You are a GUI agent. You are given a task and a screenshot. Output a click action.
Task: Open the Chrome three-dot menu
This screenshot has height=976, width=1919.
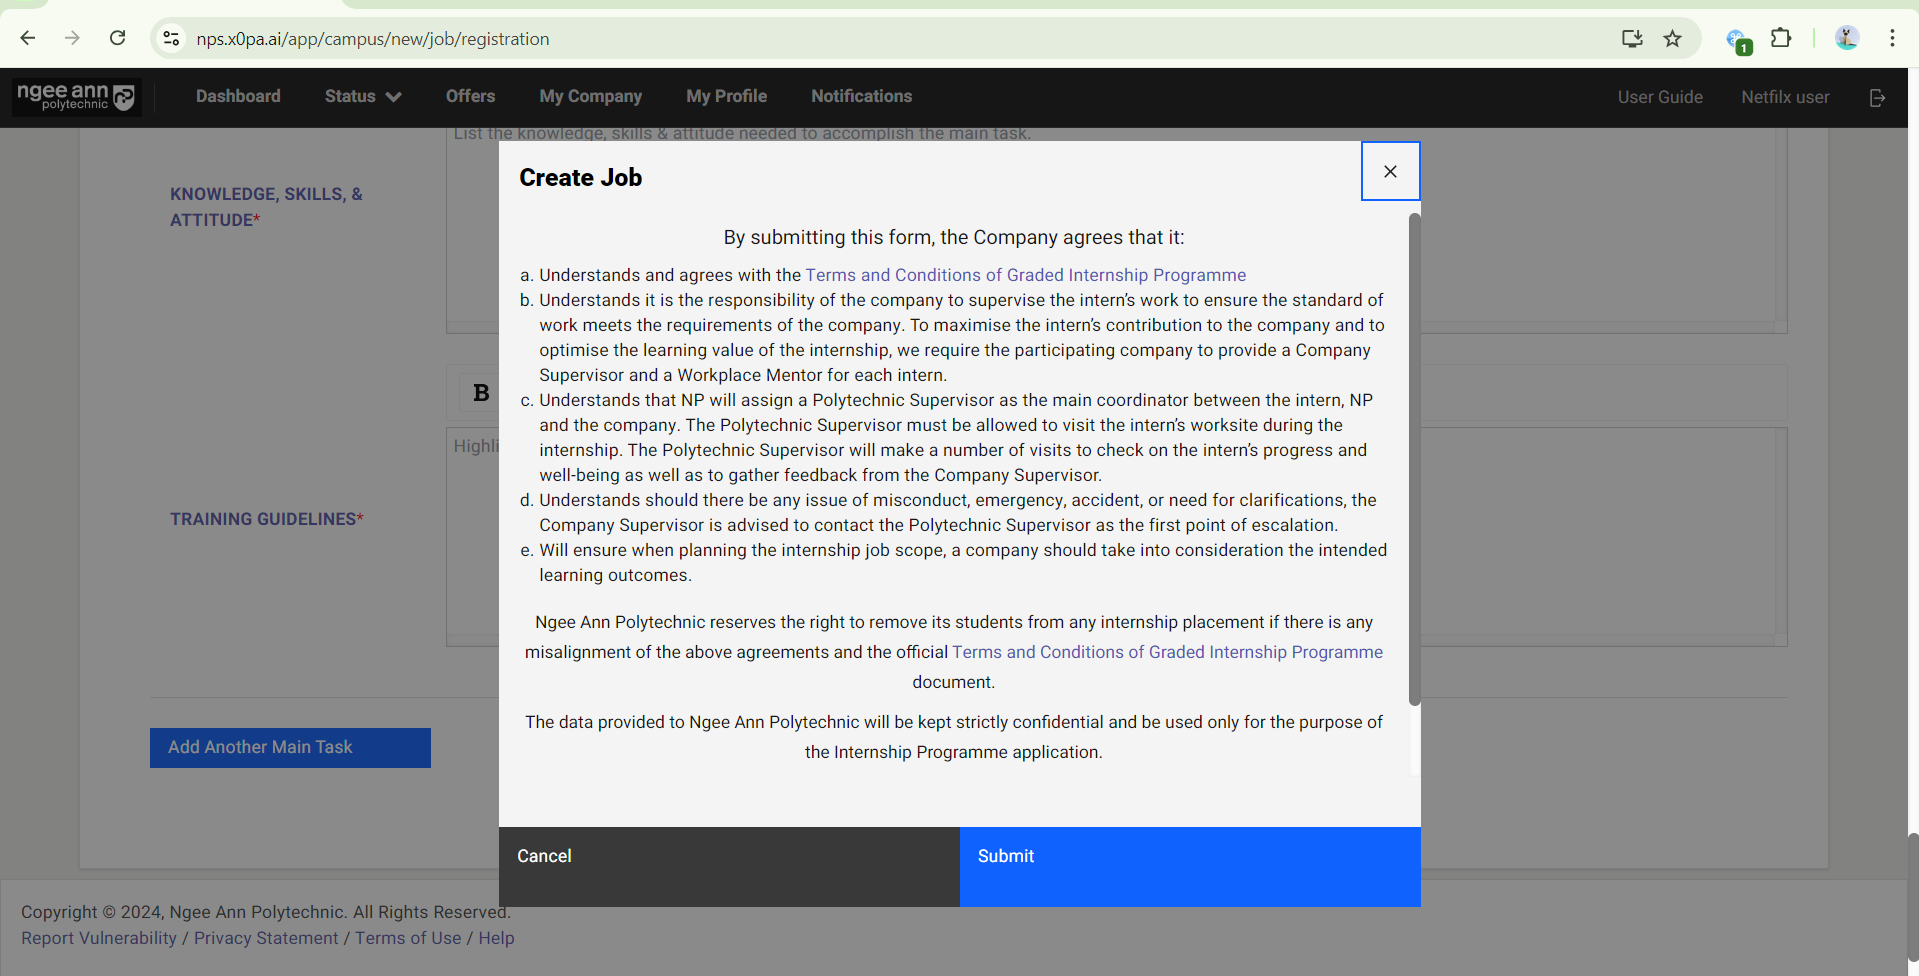click(1892, 38)
